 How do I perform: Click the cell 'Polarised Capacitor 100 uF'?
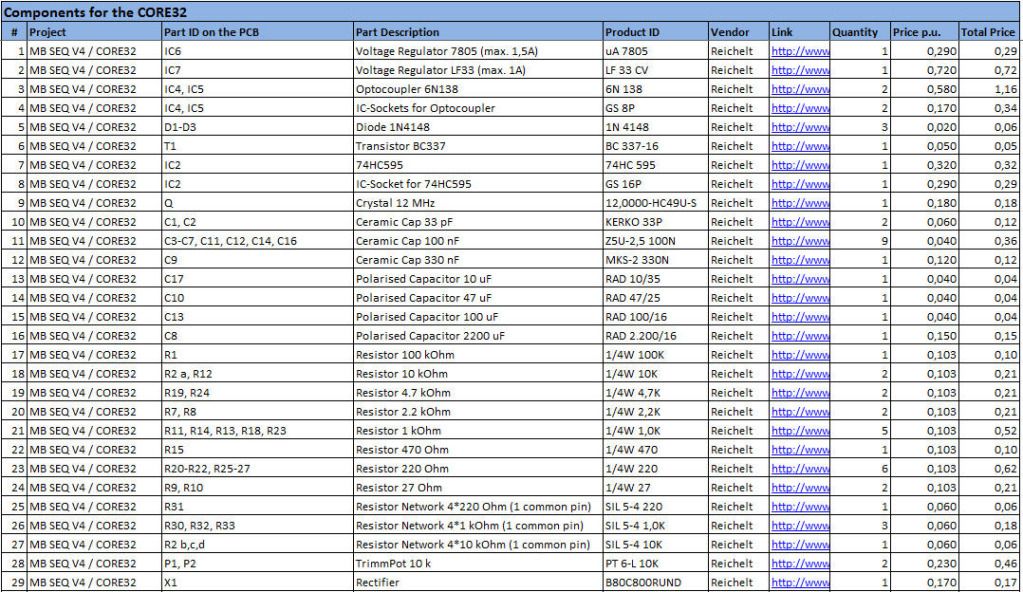pyautogui.click(x=478, y=316)
